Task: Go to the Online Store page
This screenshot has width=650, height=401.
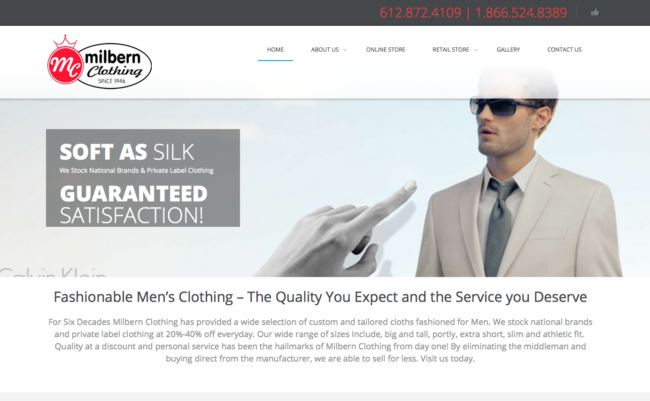Action: pos(386,49)
